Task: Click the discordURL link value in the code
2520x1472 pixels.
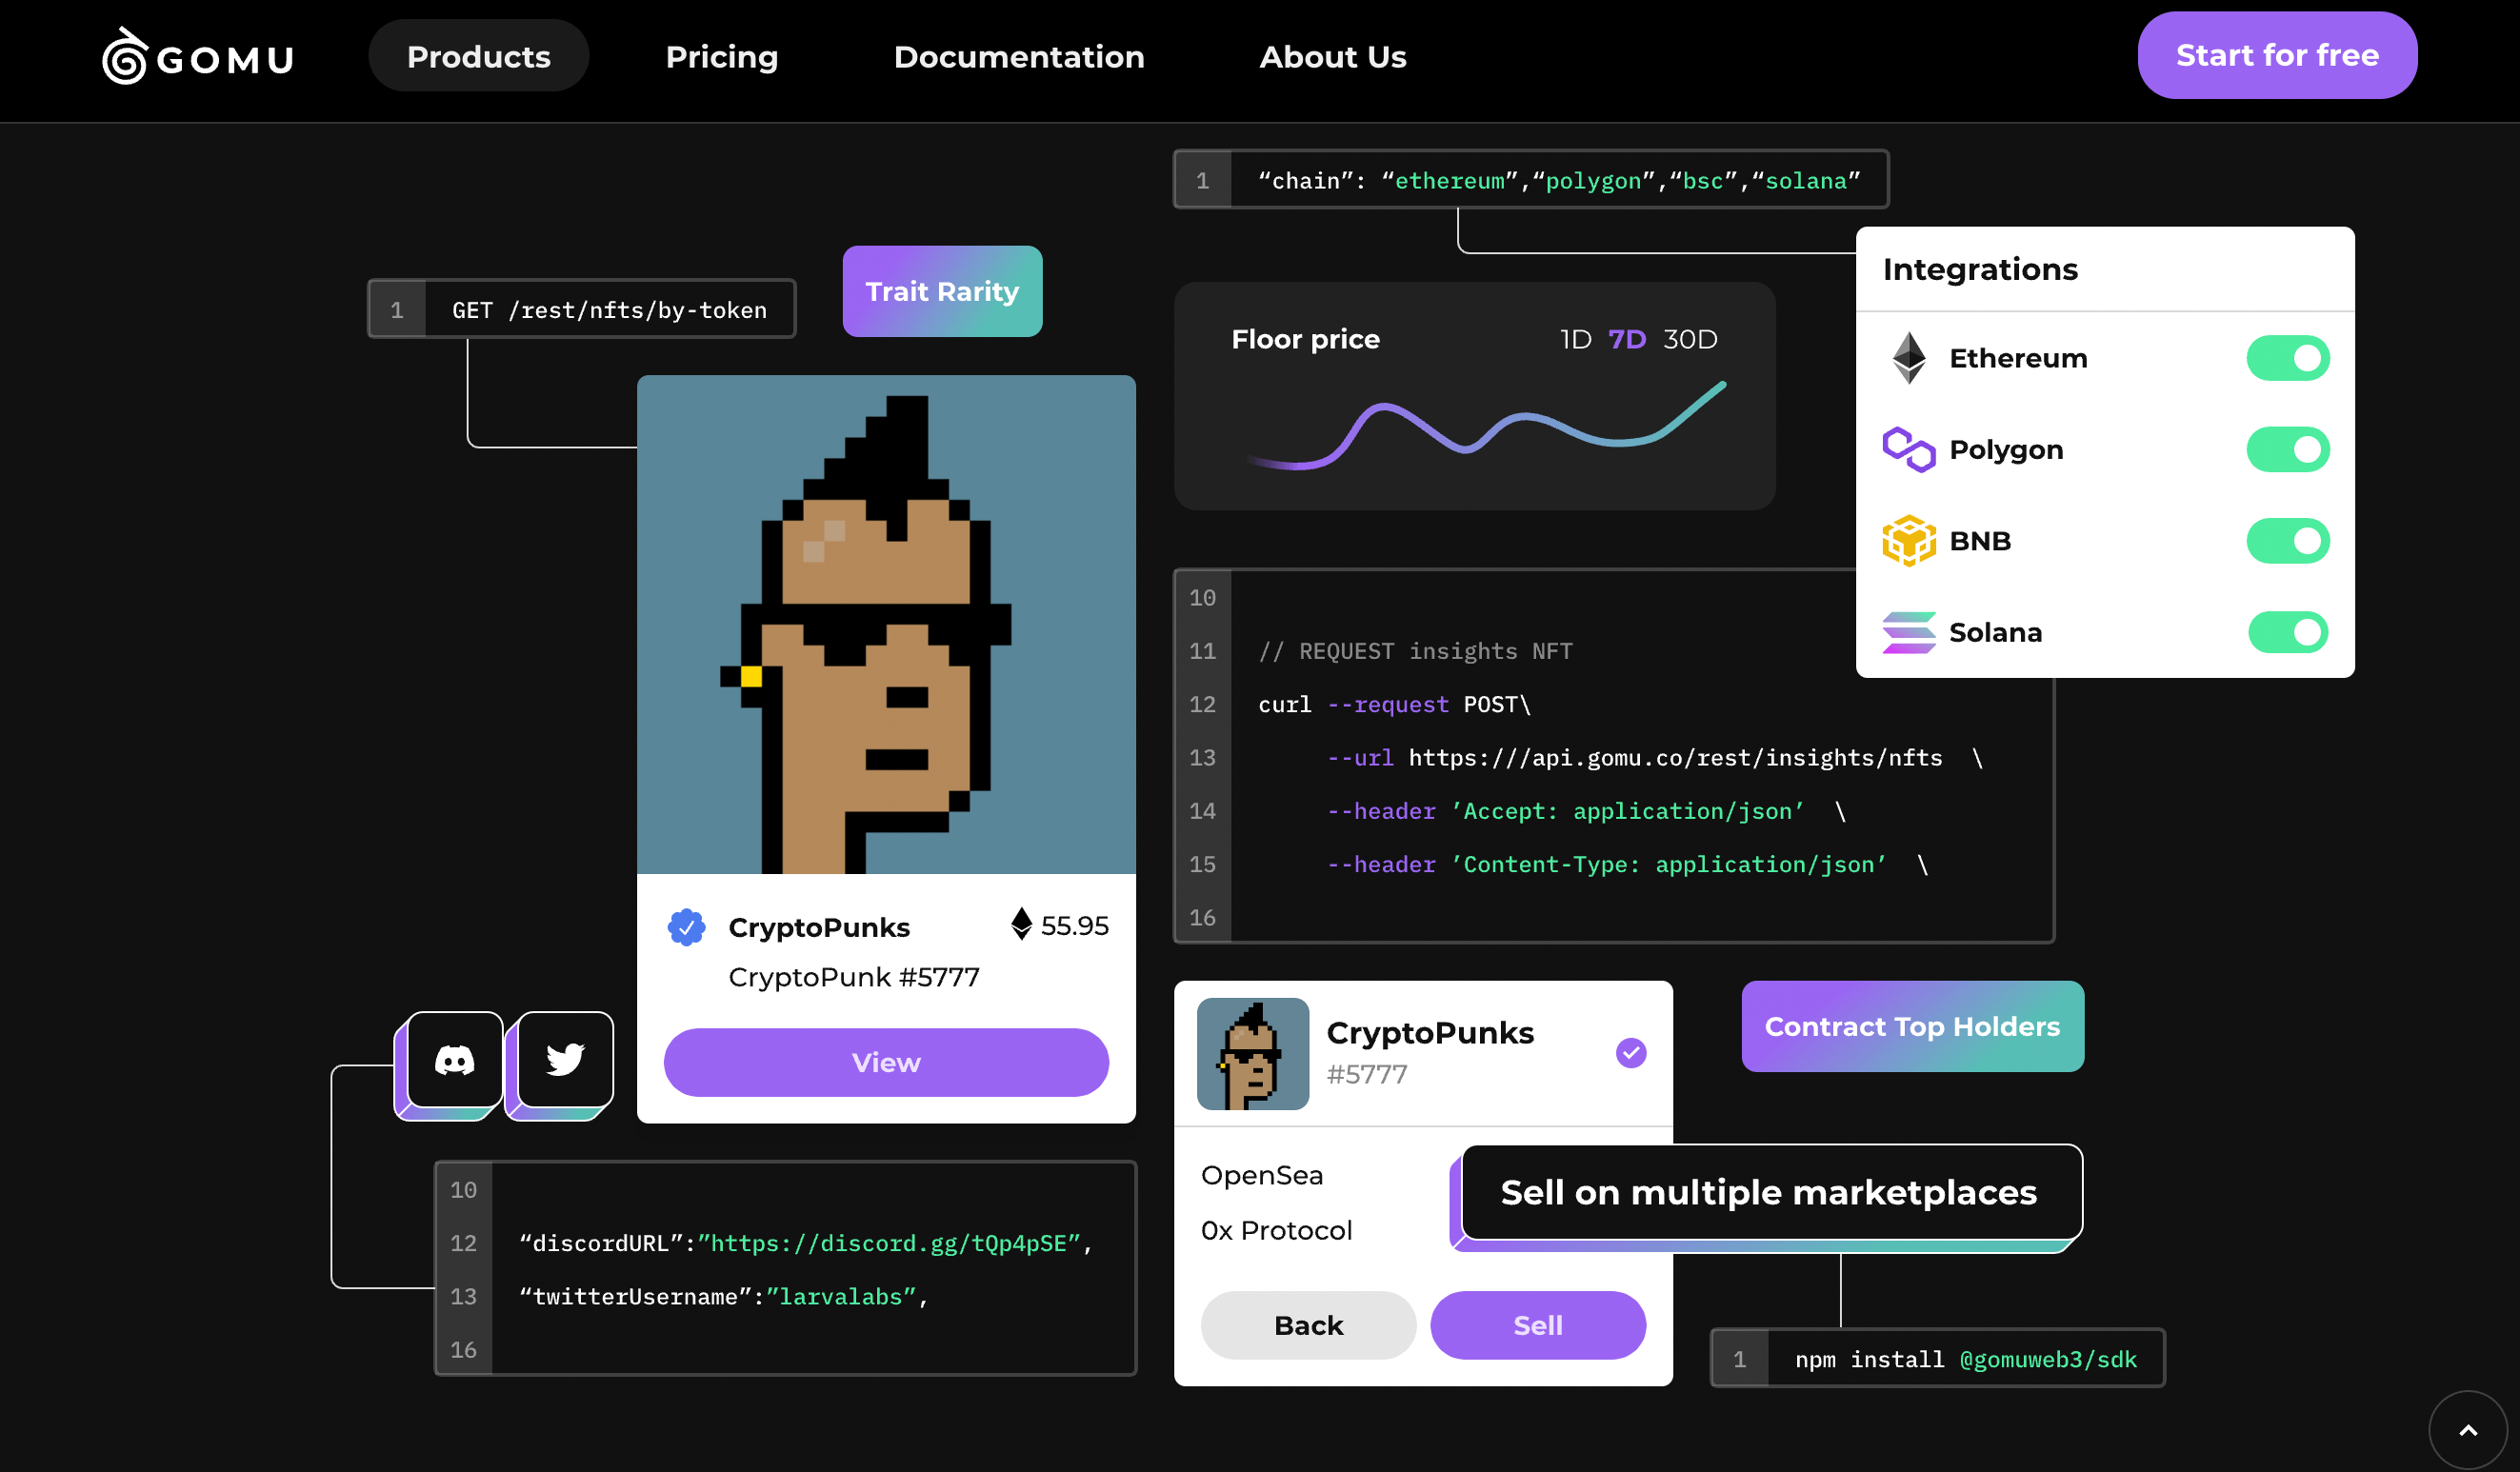Action: (888, 1243)
